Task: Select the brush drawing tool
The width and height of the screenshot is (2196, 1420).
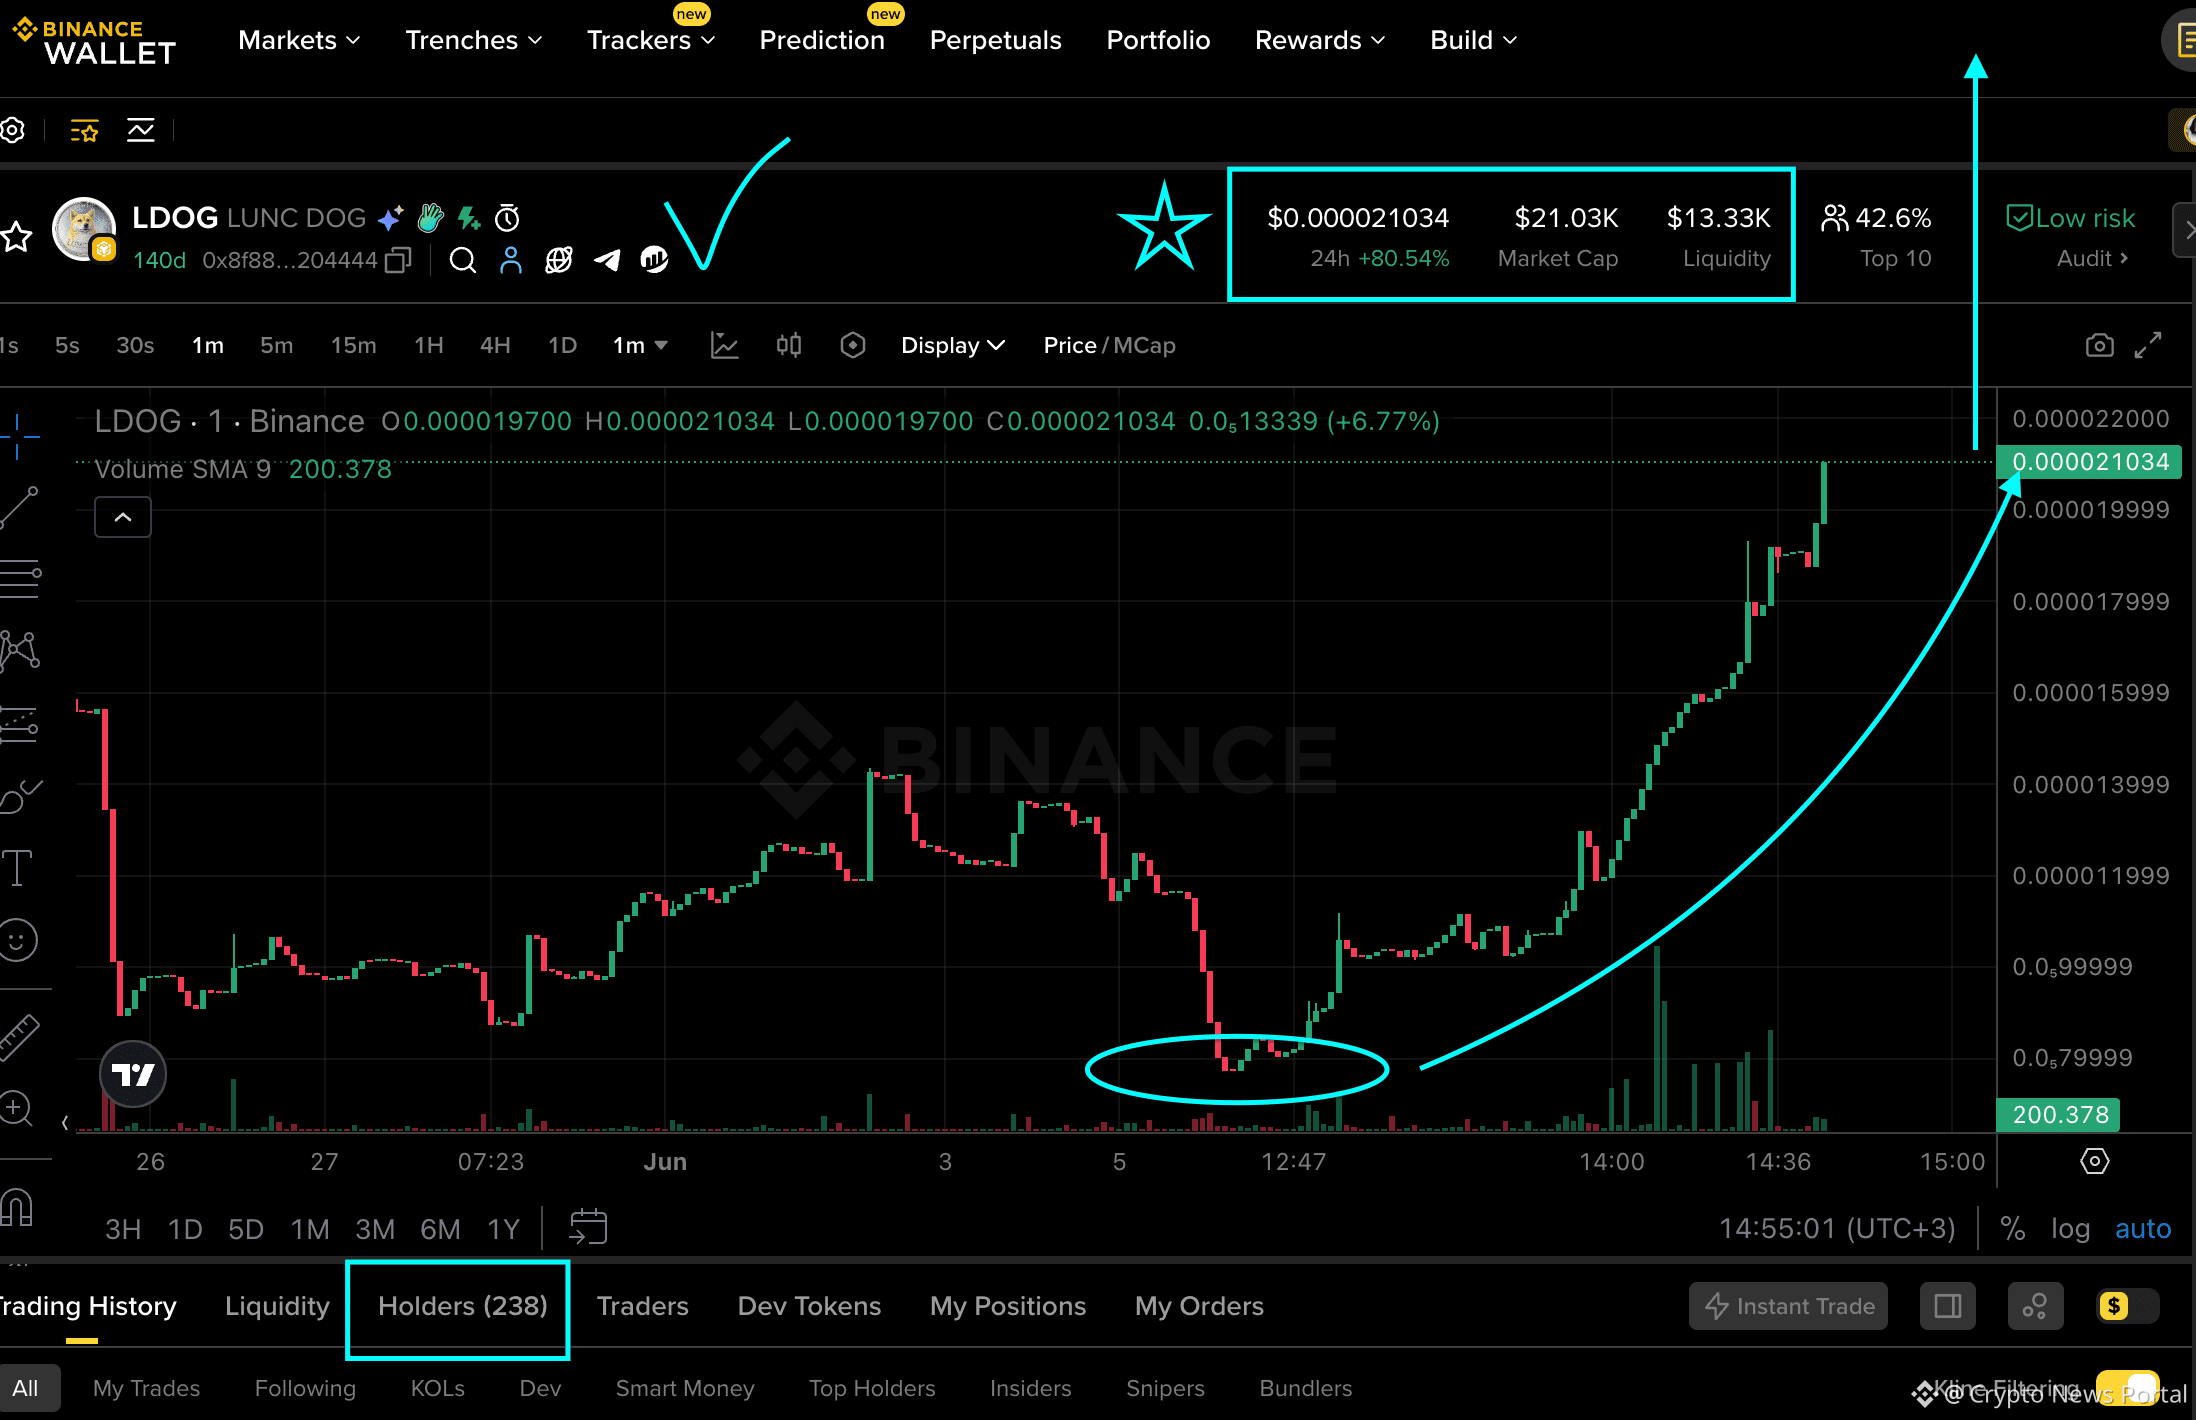Action: 20,796
